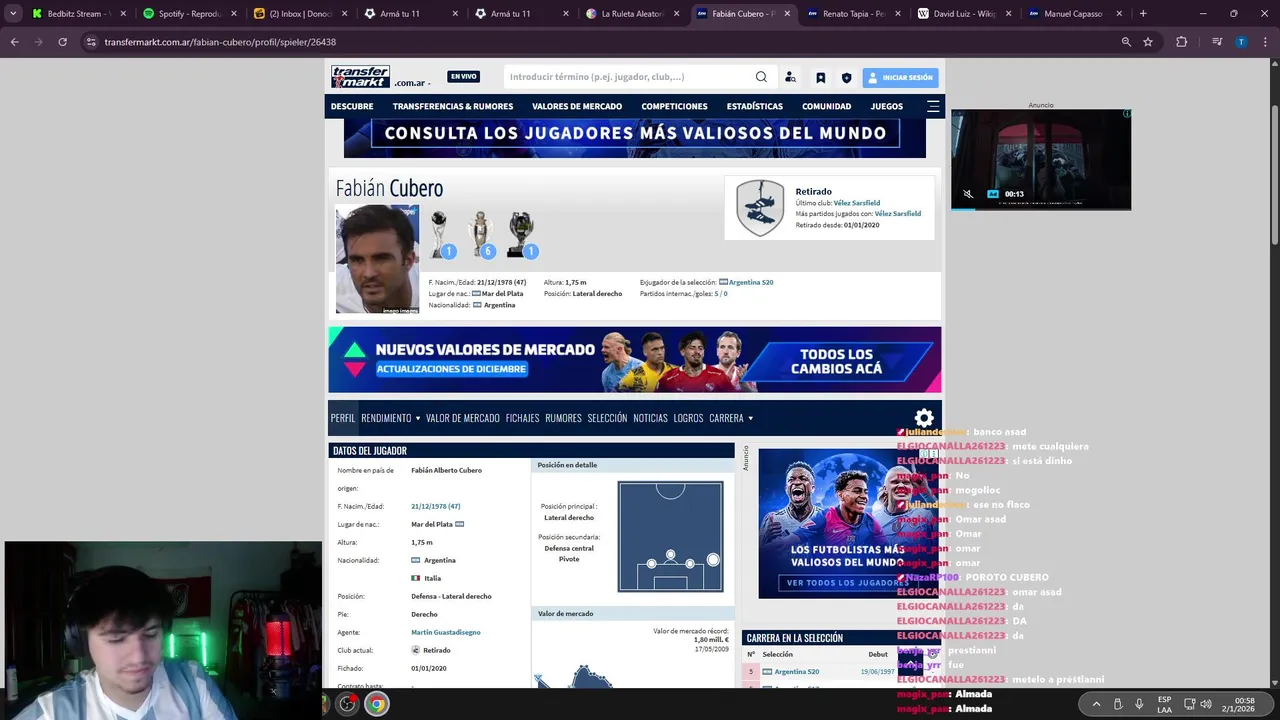Select the Selección tab
The image size is (1280, 720).
pyautogui.click(x=607, y=418)
